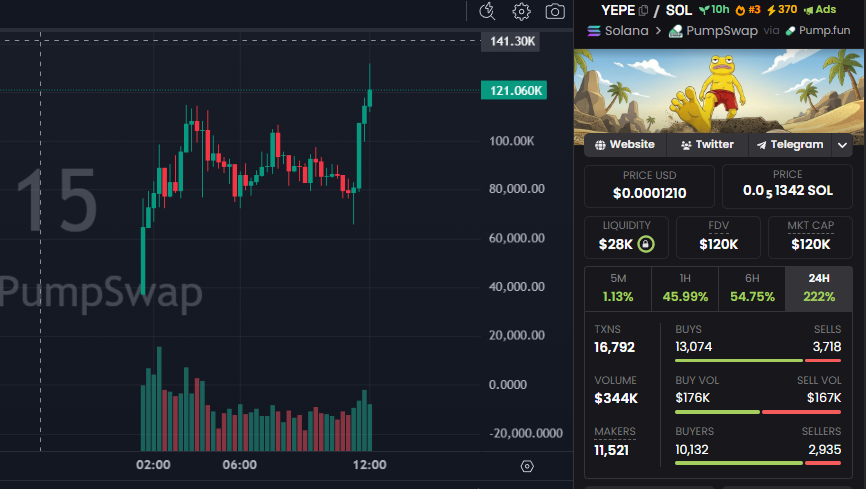Click the TXNS value 16,792
The image size is (866, 489).
[x=614, y=348]
